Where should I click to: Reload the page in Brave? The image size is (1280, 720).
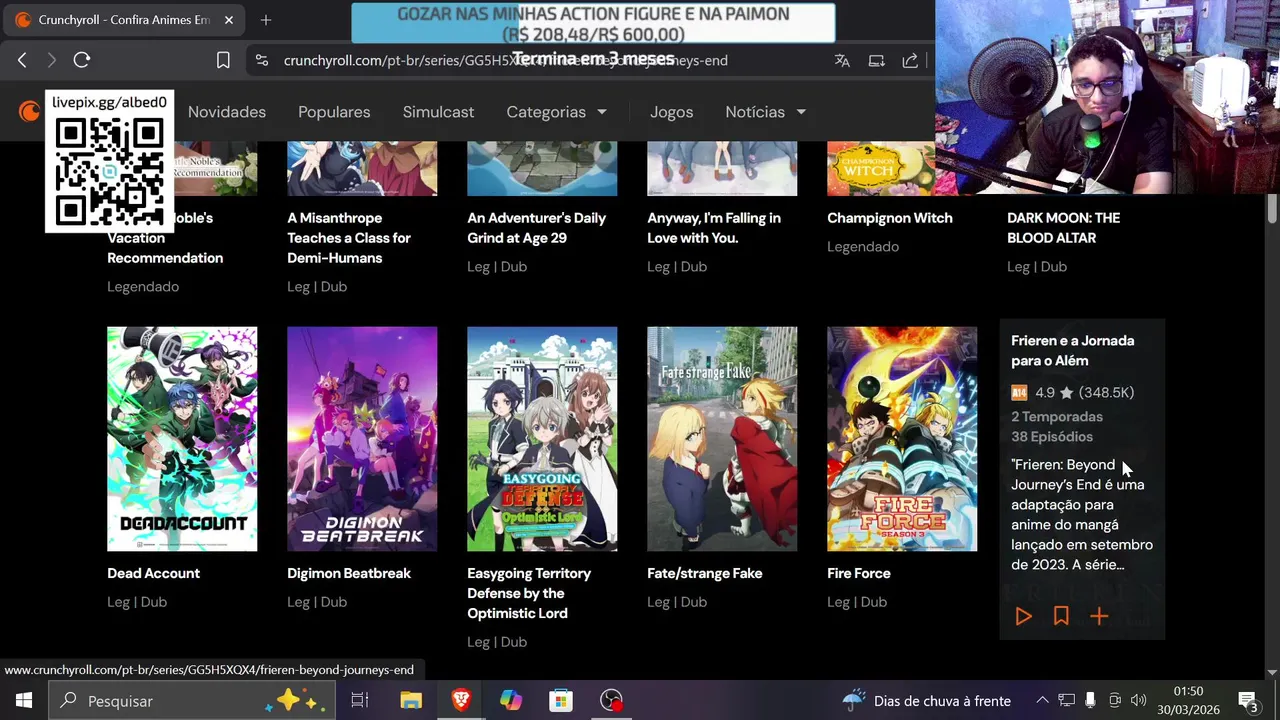pos(82,60)
